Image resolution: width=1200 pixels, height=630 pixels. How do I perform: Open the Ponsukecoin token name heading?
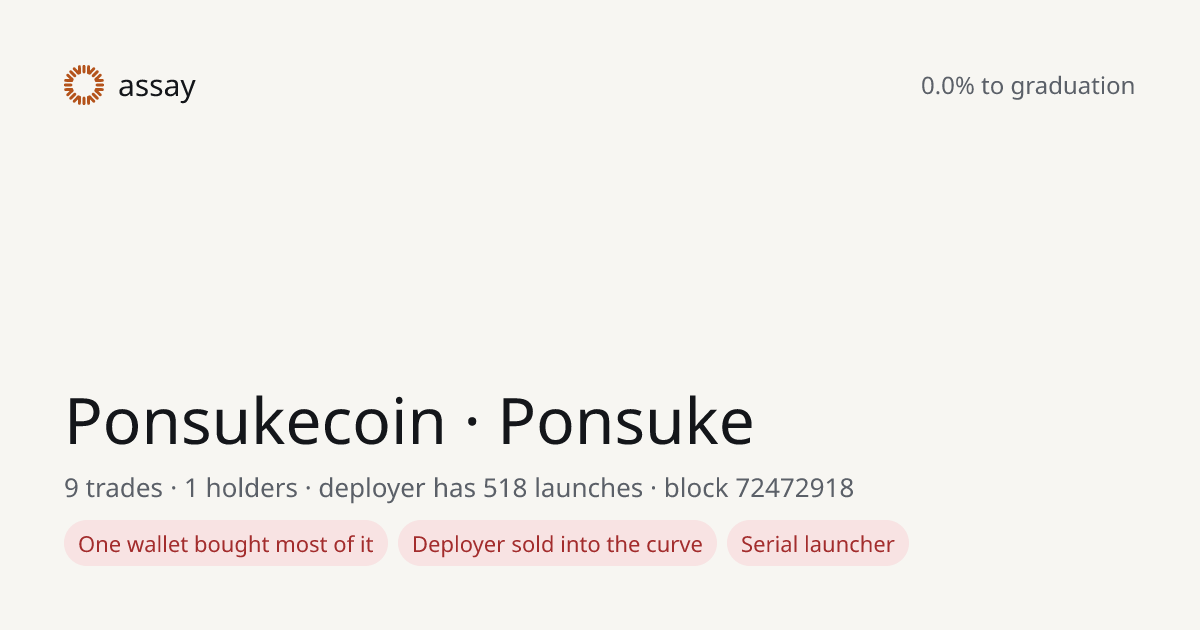[255, 423]
